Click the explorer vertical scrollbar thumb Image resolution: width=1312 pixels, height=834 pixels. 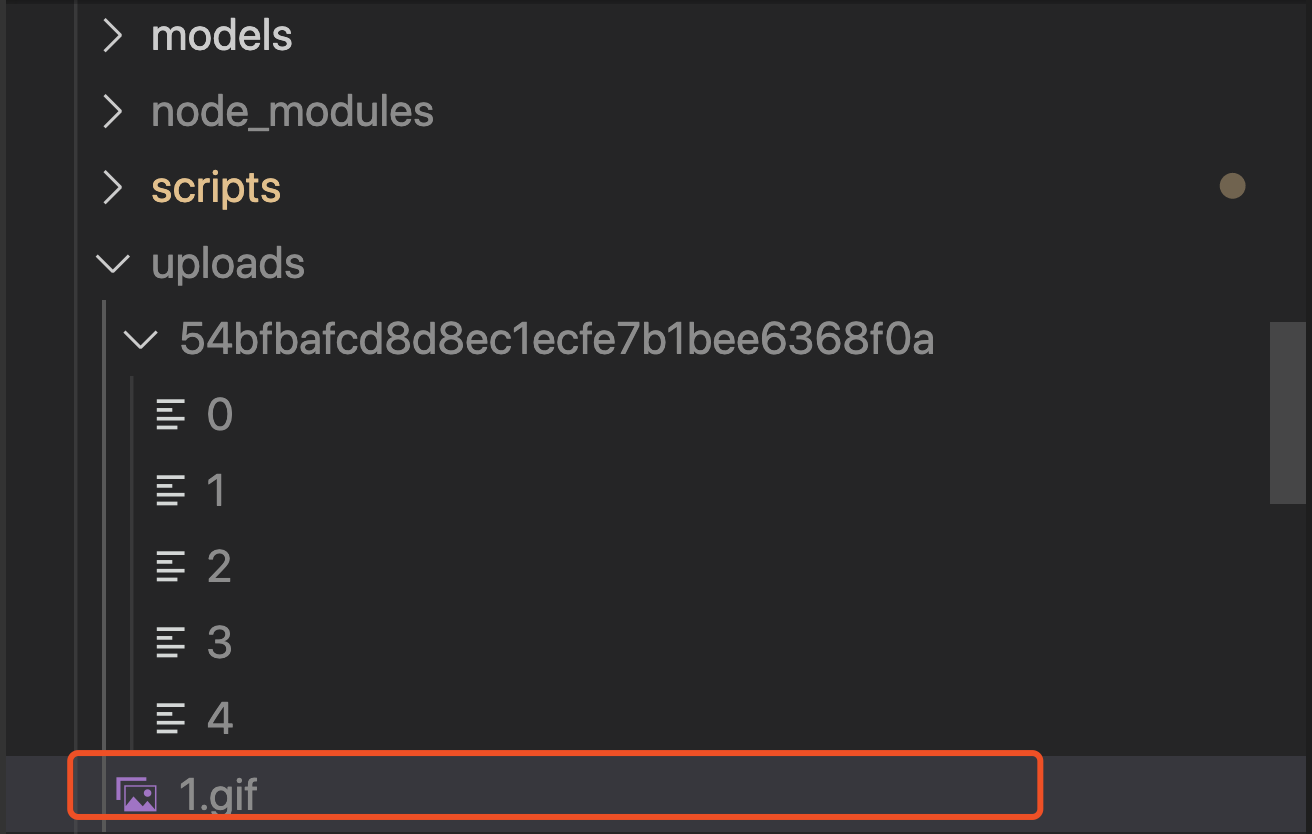[x=1287, y=412]
